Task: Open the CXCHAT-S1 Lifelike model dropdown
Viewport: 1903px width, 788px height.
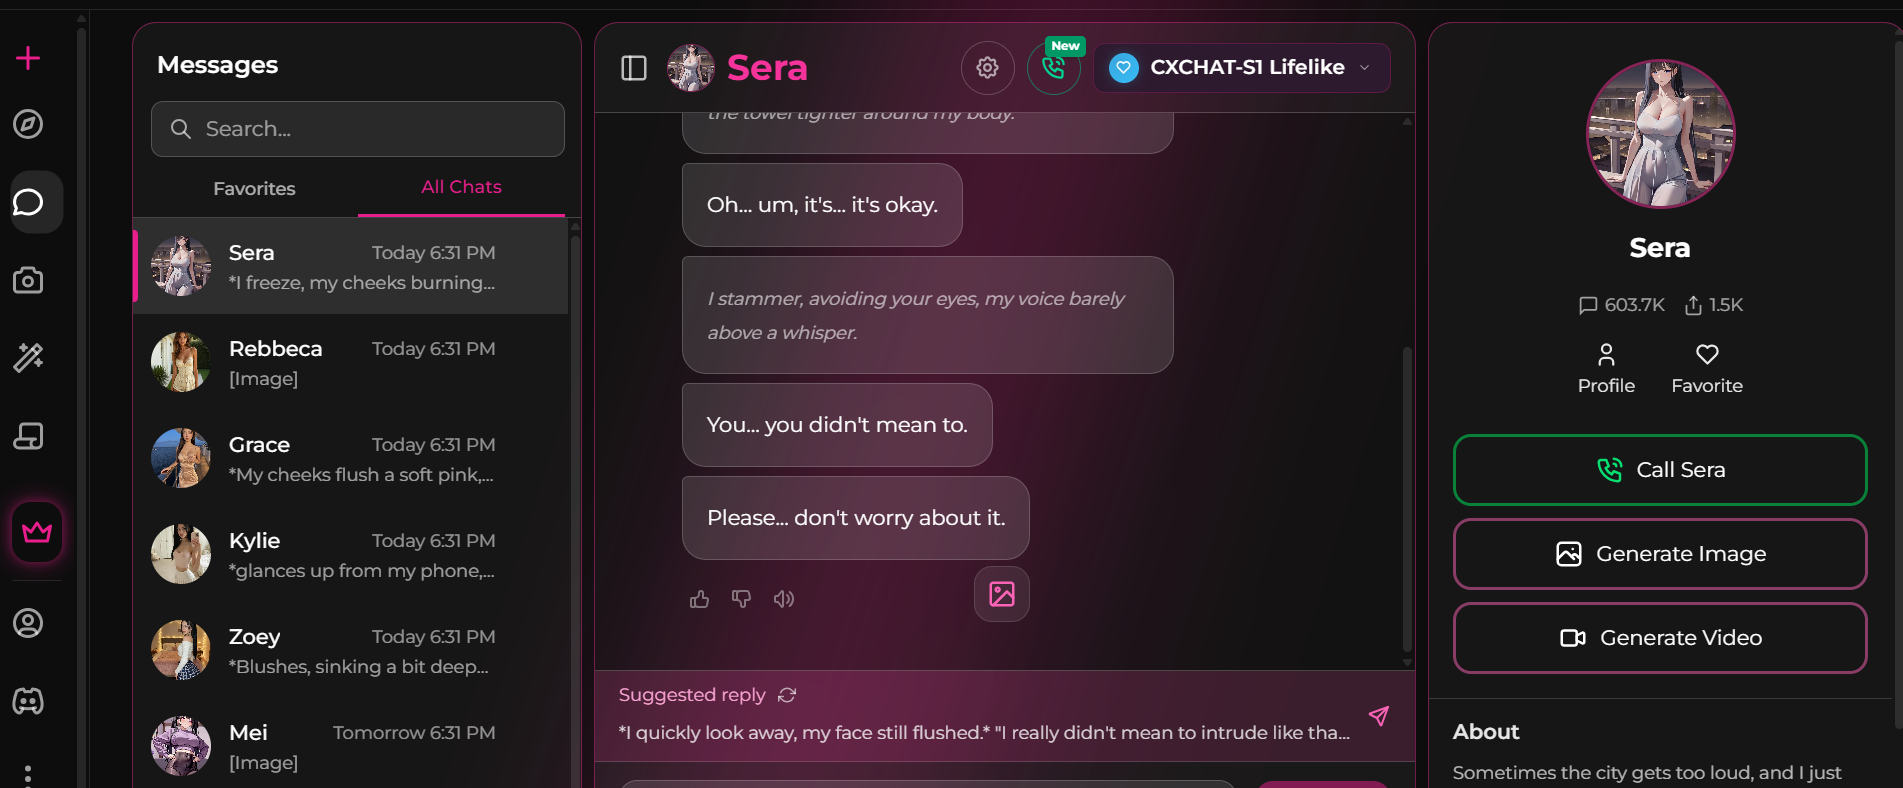Action: pos(1241,67)
